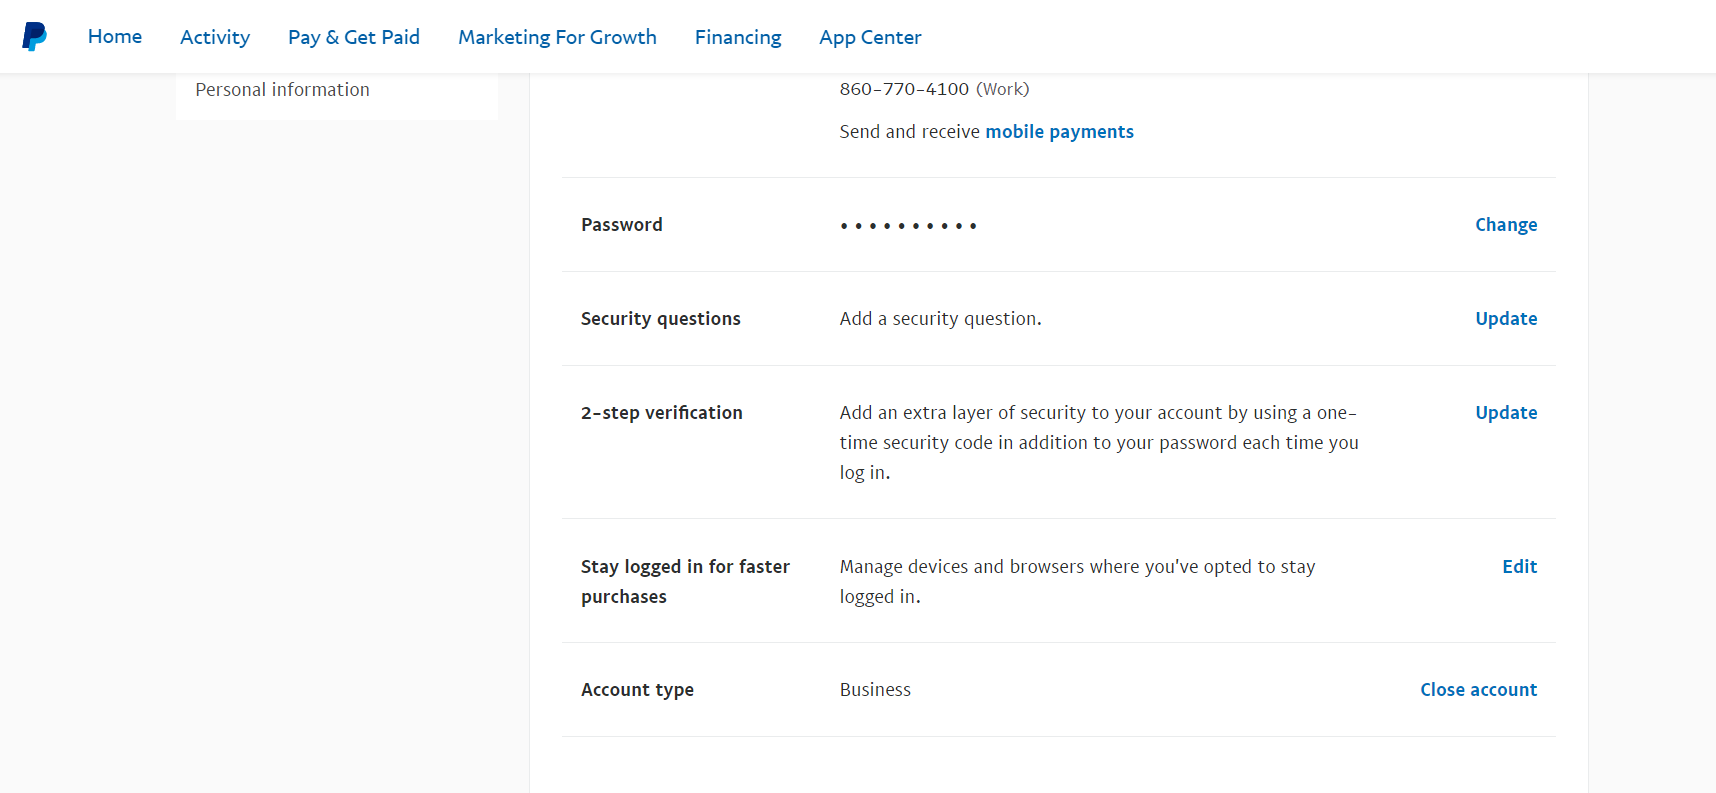Open the Activity menu item
Viewport: 1716px width, 793px height.
tap(215, 37)
